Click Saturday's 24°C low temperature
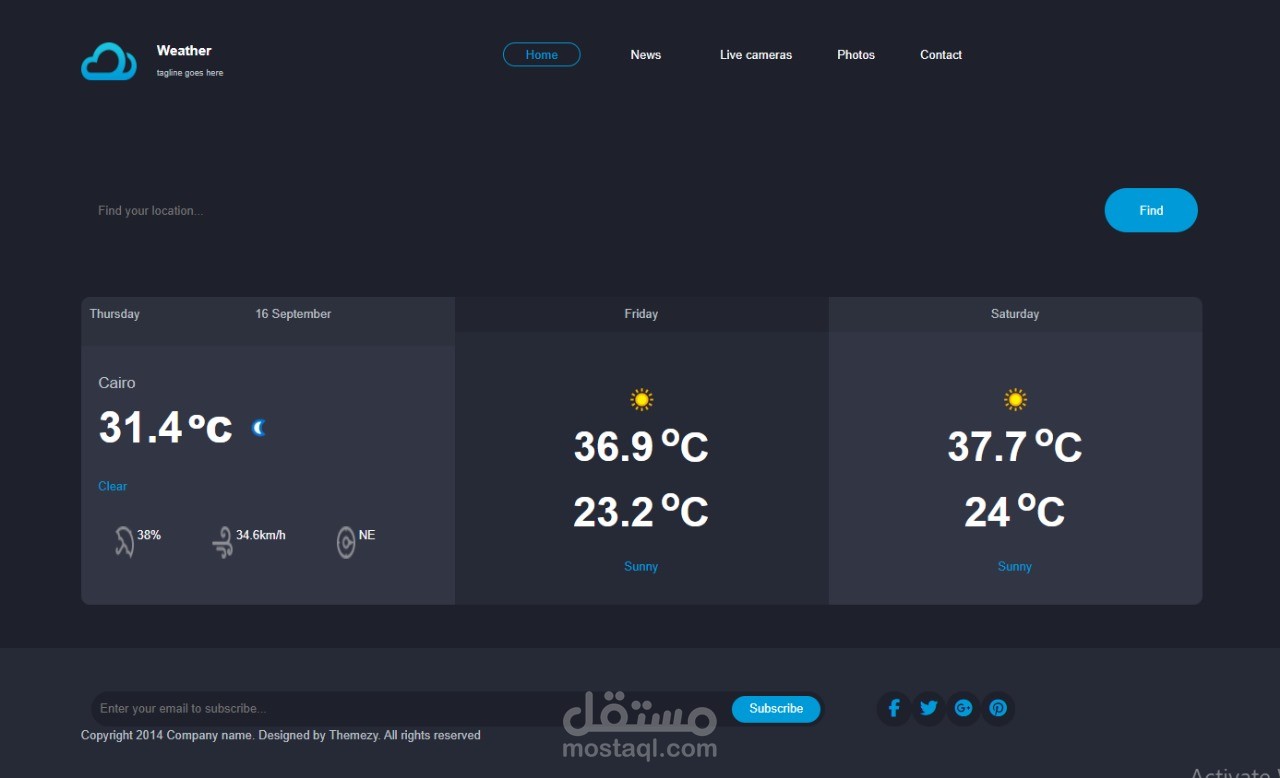 (x=1015, y=512)
